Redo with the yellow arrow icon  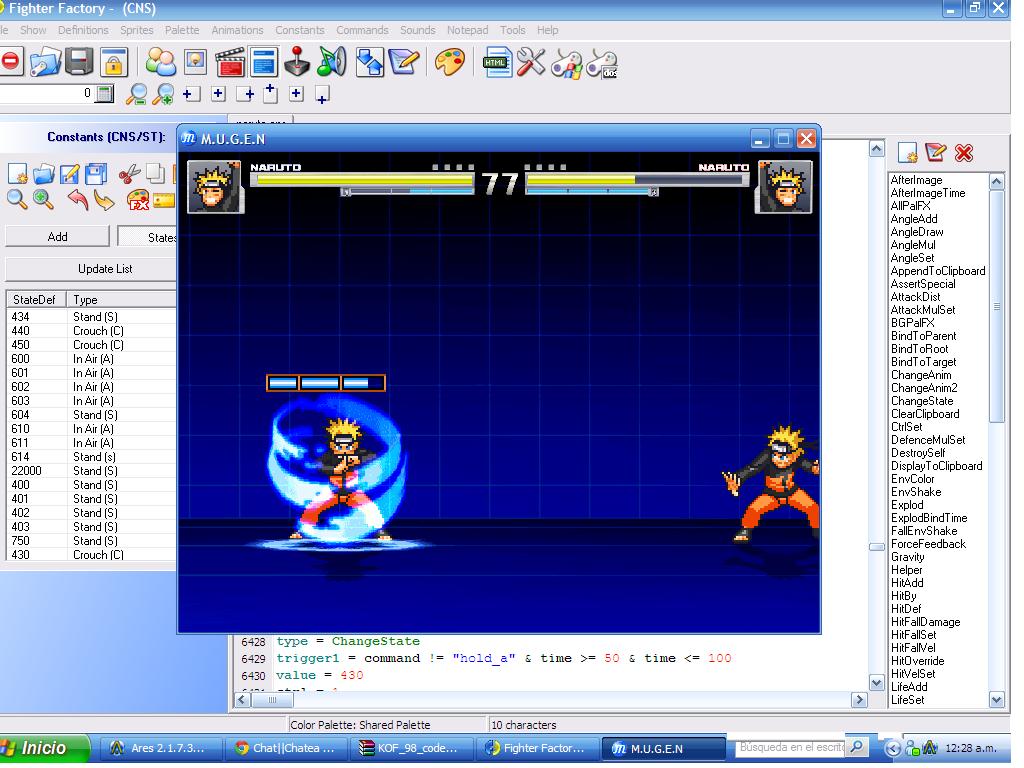point(104,199)
